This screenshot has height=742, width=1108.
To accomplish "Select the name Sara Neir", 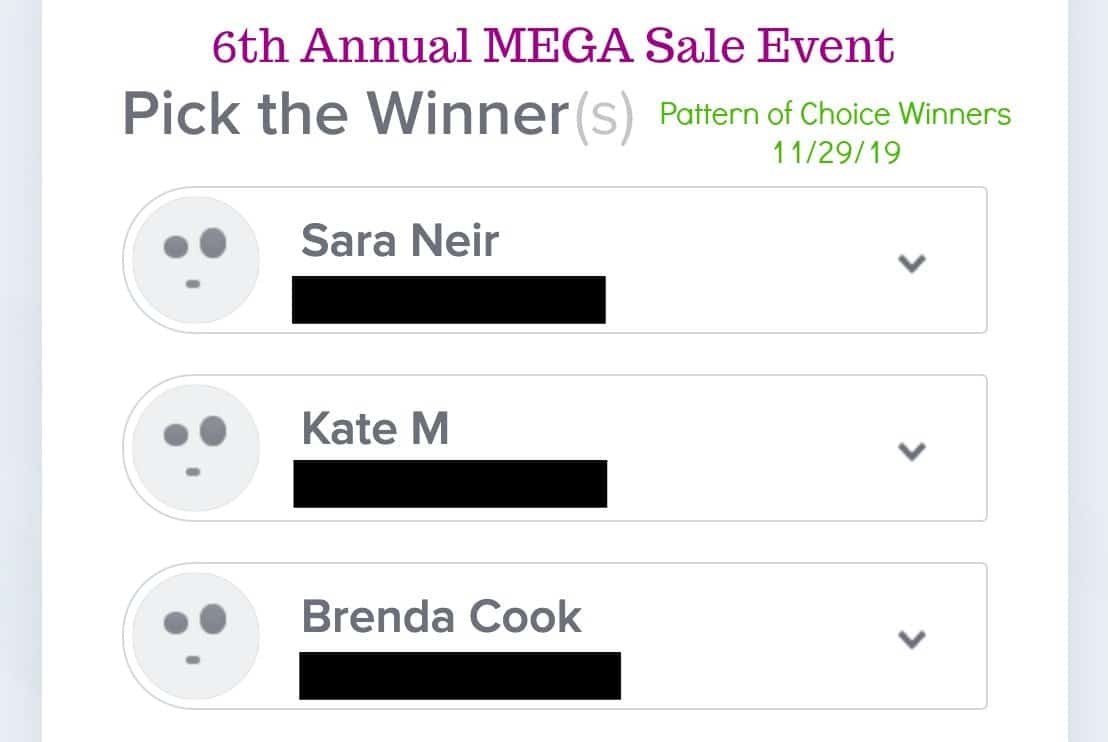I will point(400,240).
